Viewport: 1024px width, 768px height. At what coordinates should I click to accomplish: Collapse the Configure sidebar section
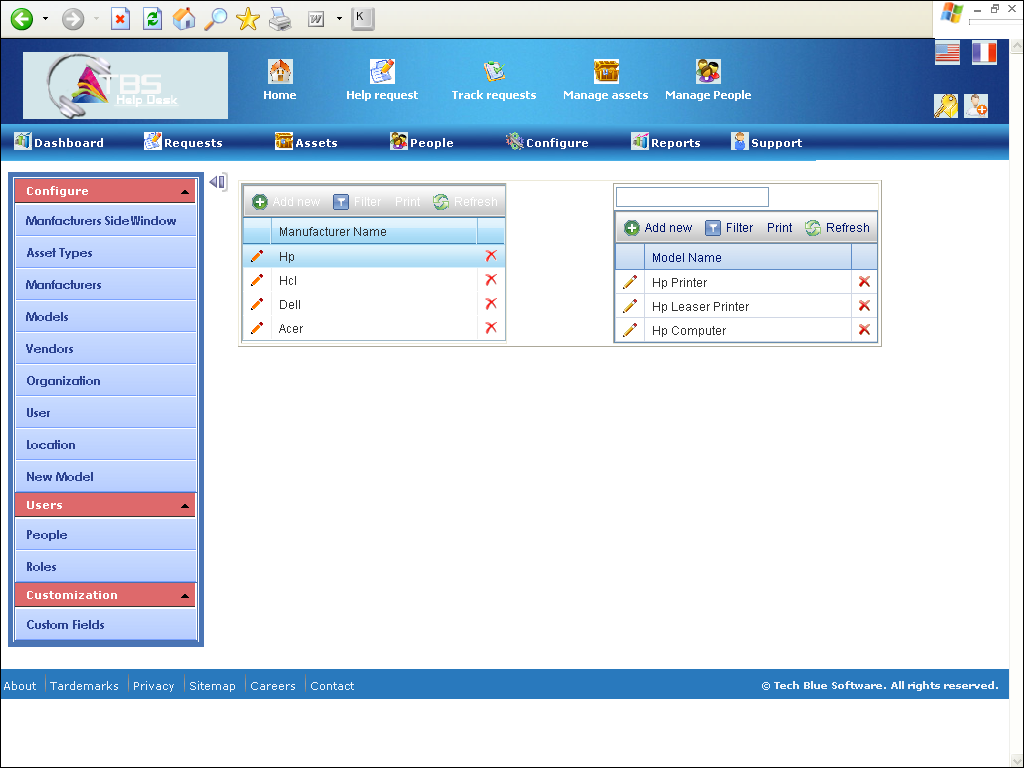click(185, 192)
